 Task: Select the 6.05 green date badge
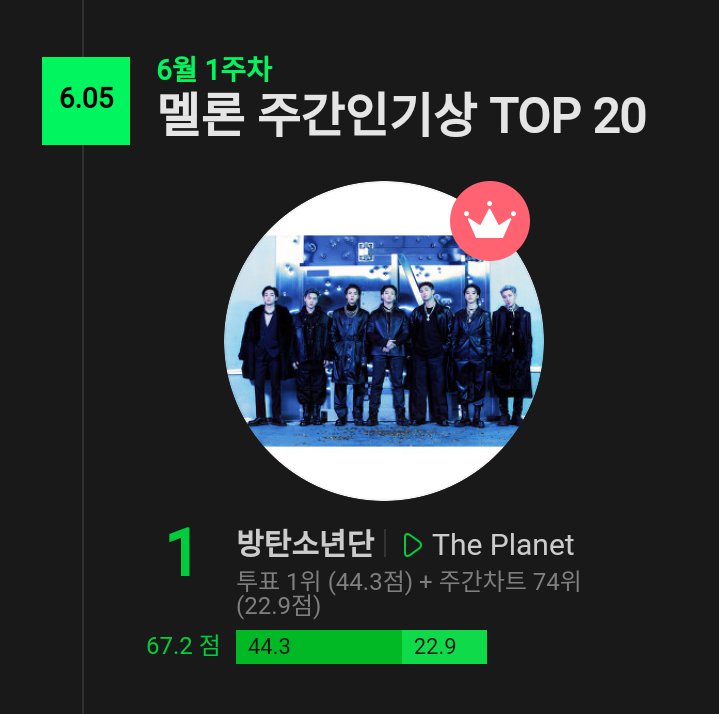click(86, 100)
